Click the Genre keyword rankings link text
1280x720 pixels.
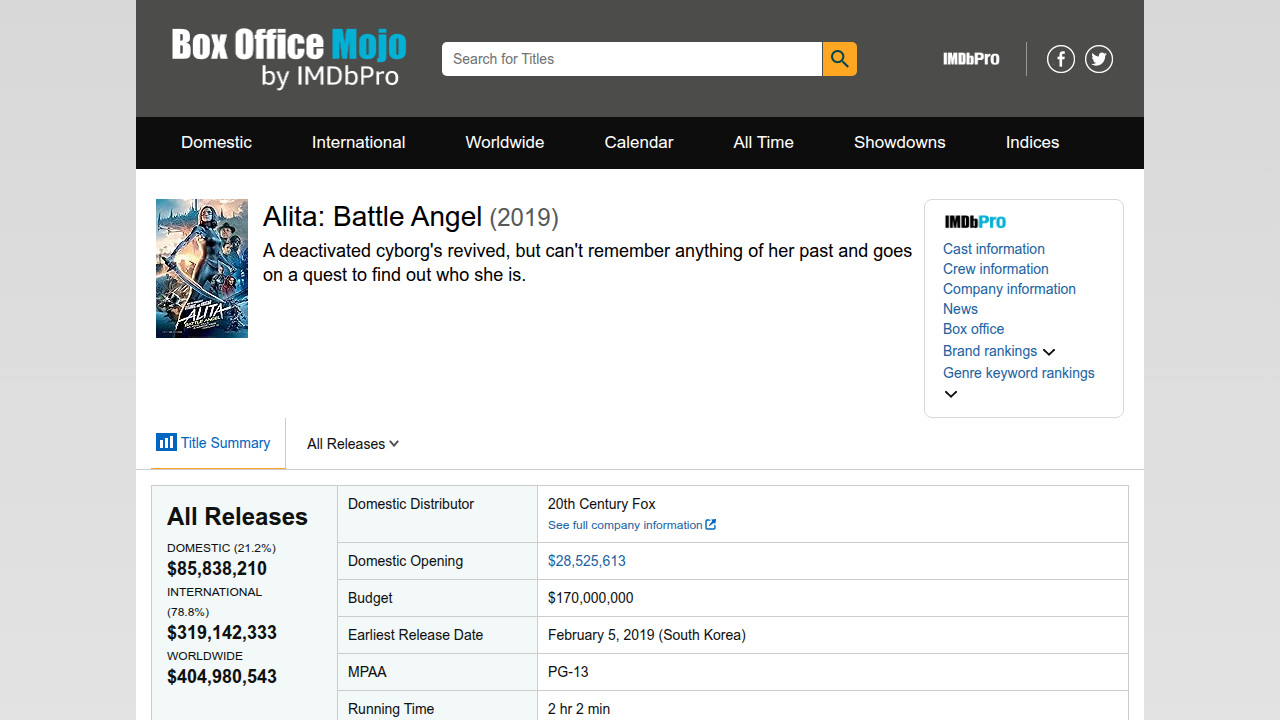coord(1019,373)
